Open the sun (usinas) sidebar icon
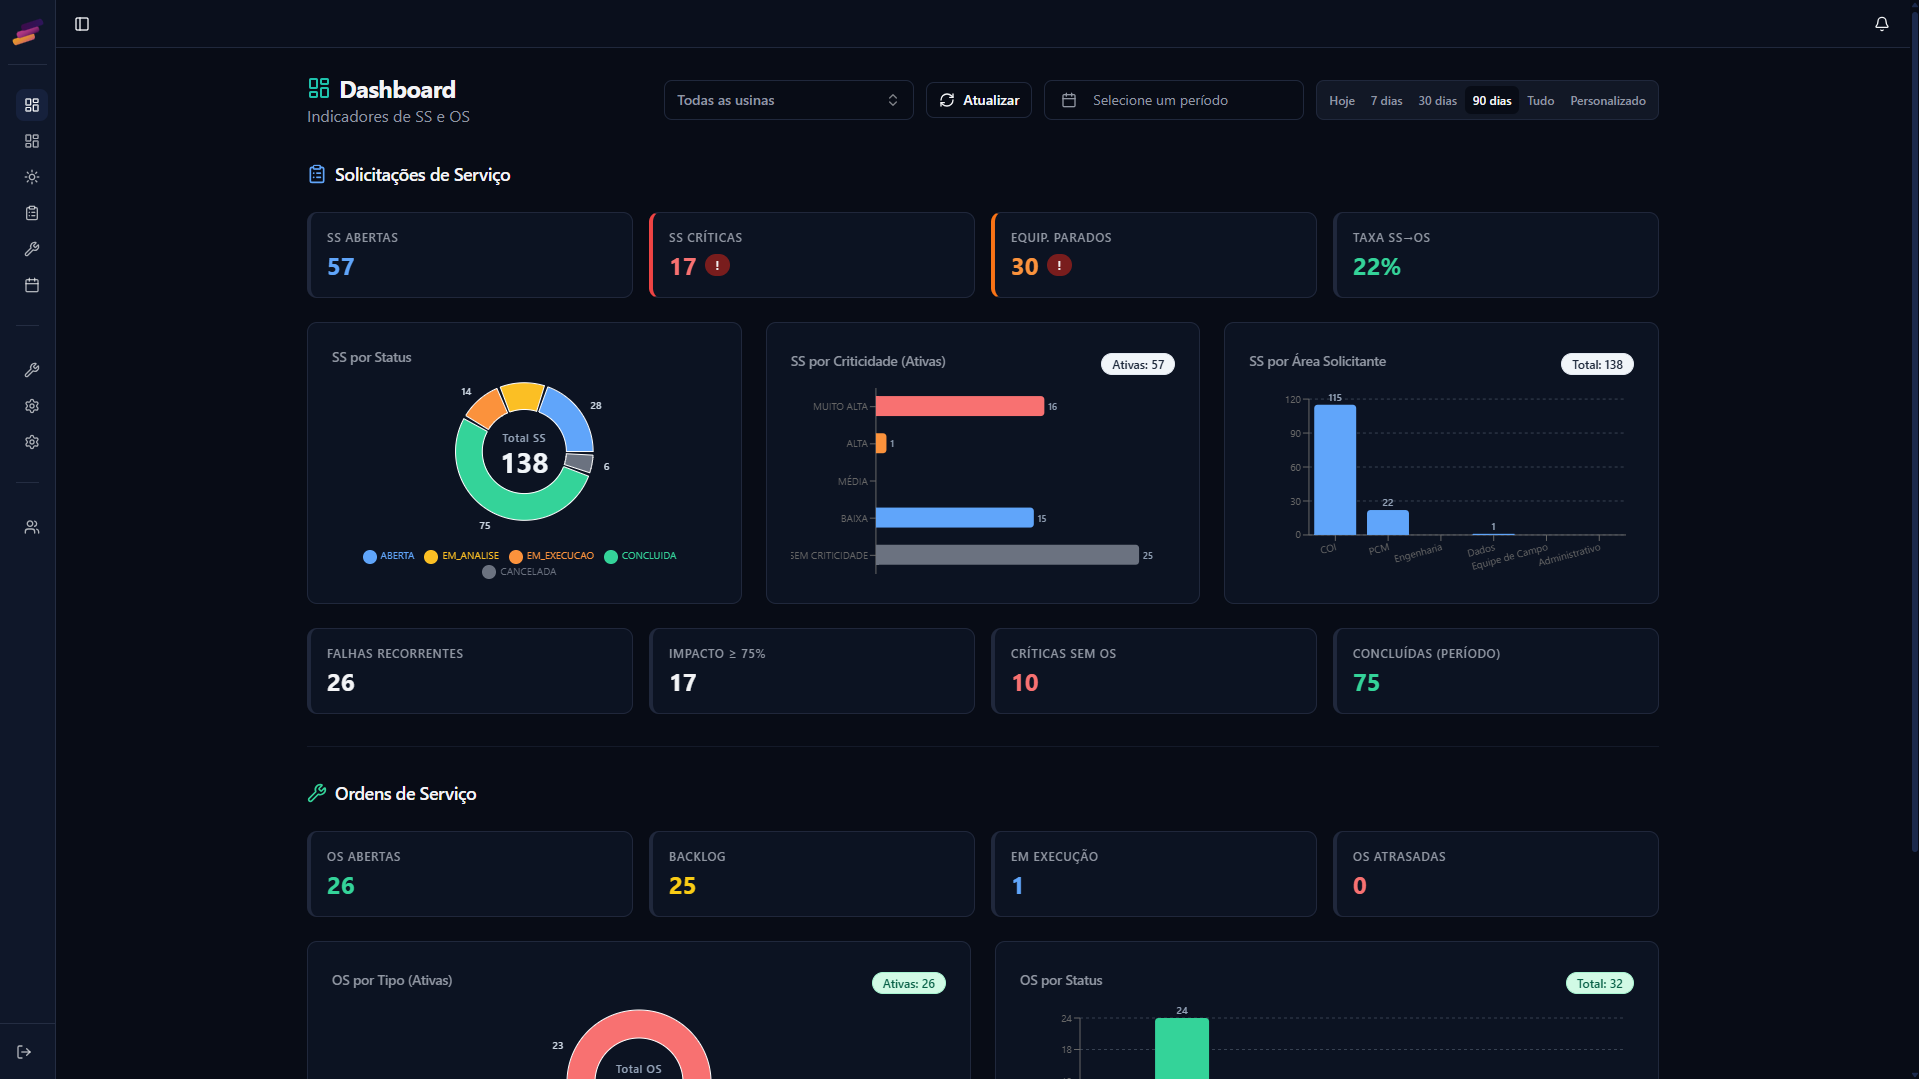Screen dimensions: 1919x1079 pyautogui.click(x=32, y=177)
